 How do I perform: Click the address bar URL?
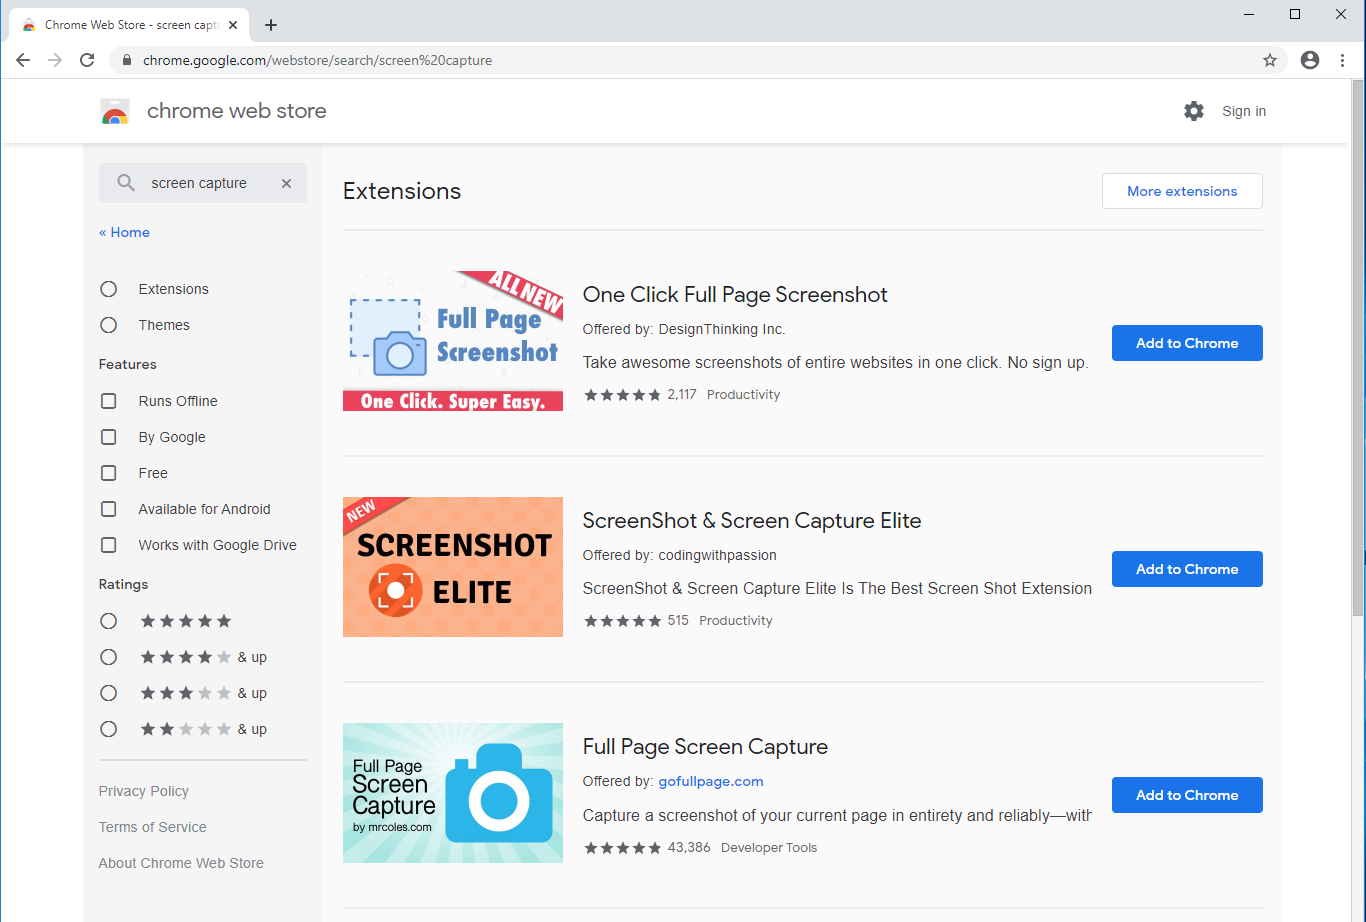pos(317,60)
